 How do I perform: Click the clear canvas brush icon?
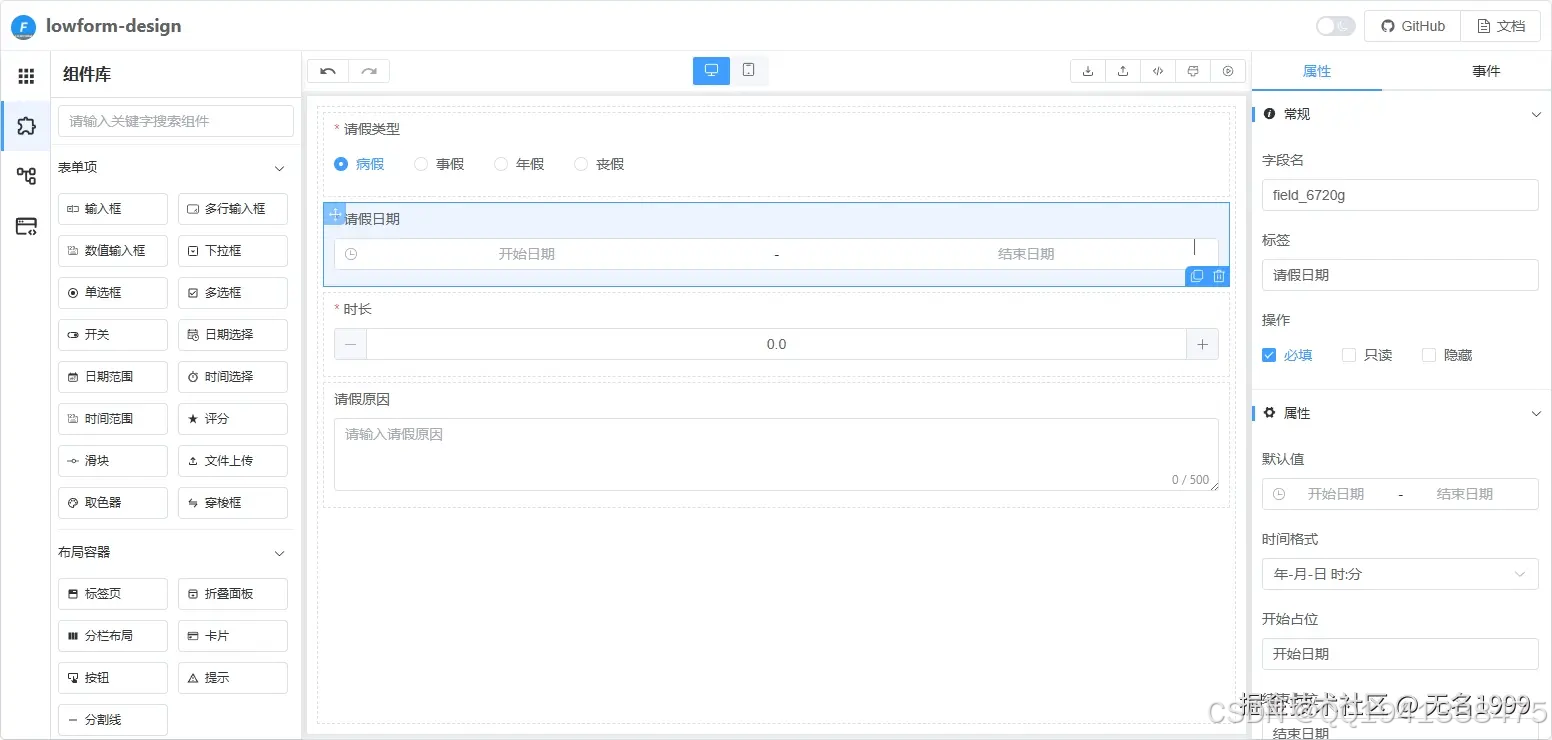click(x=1193, y=71)
